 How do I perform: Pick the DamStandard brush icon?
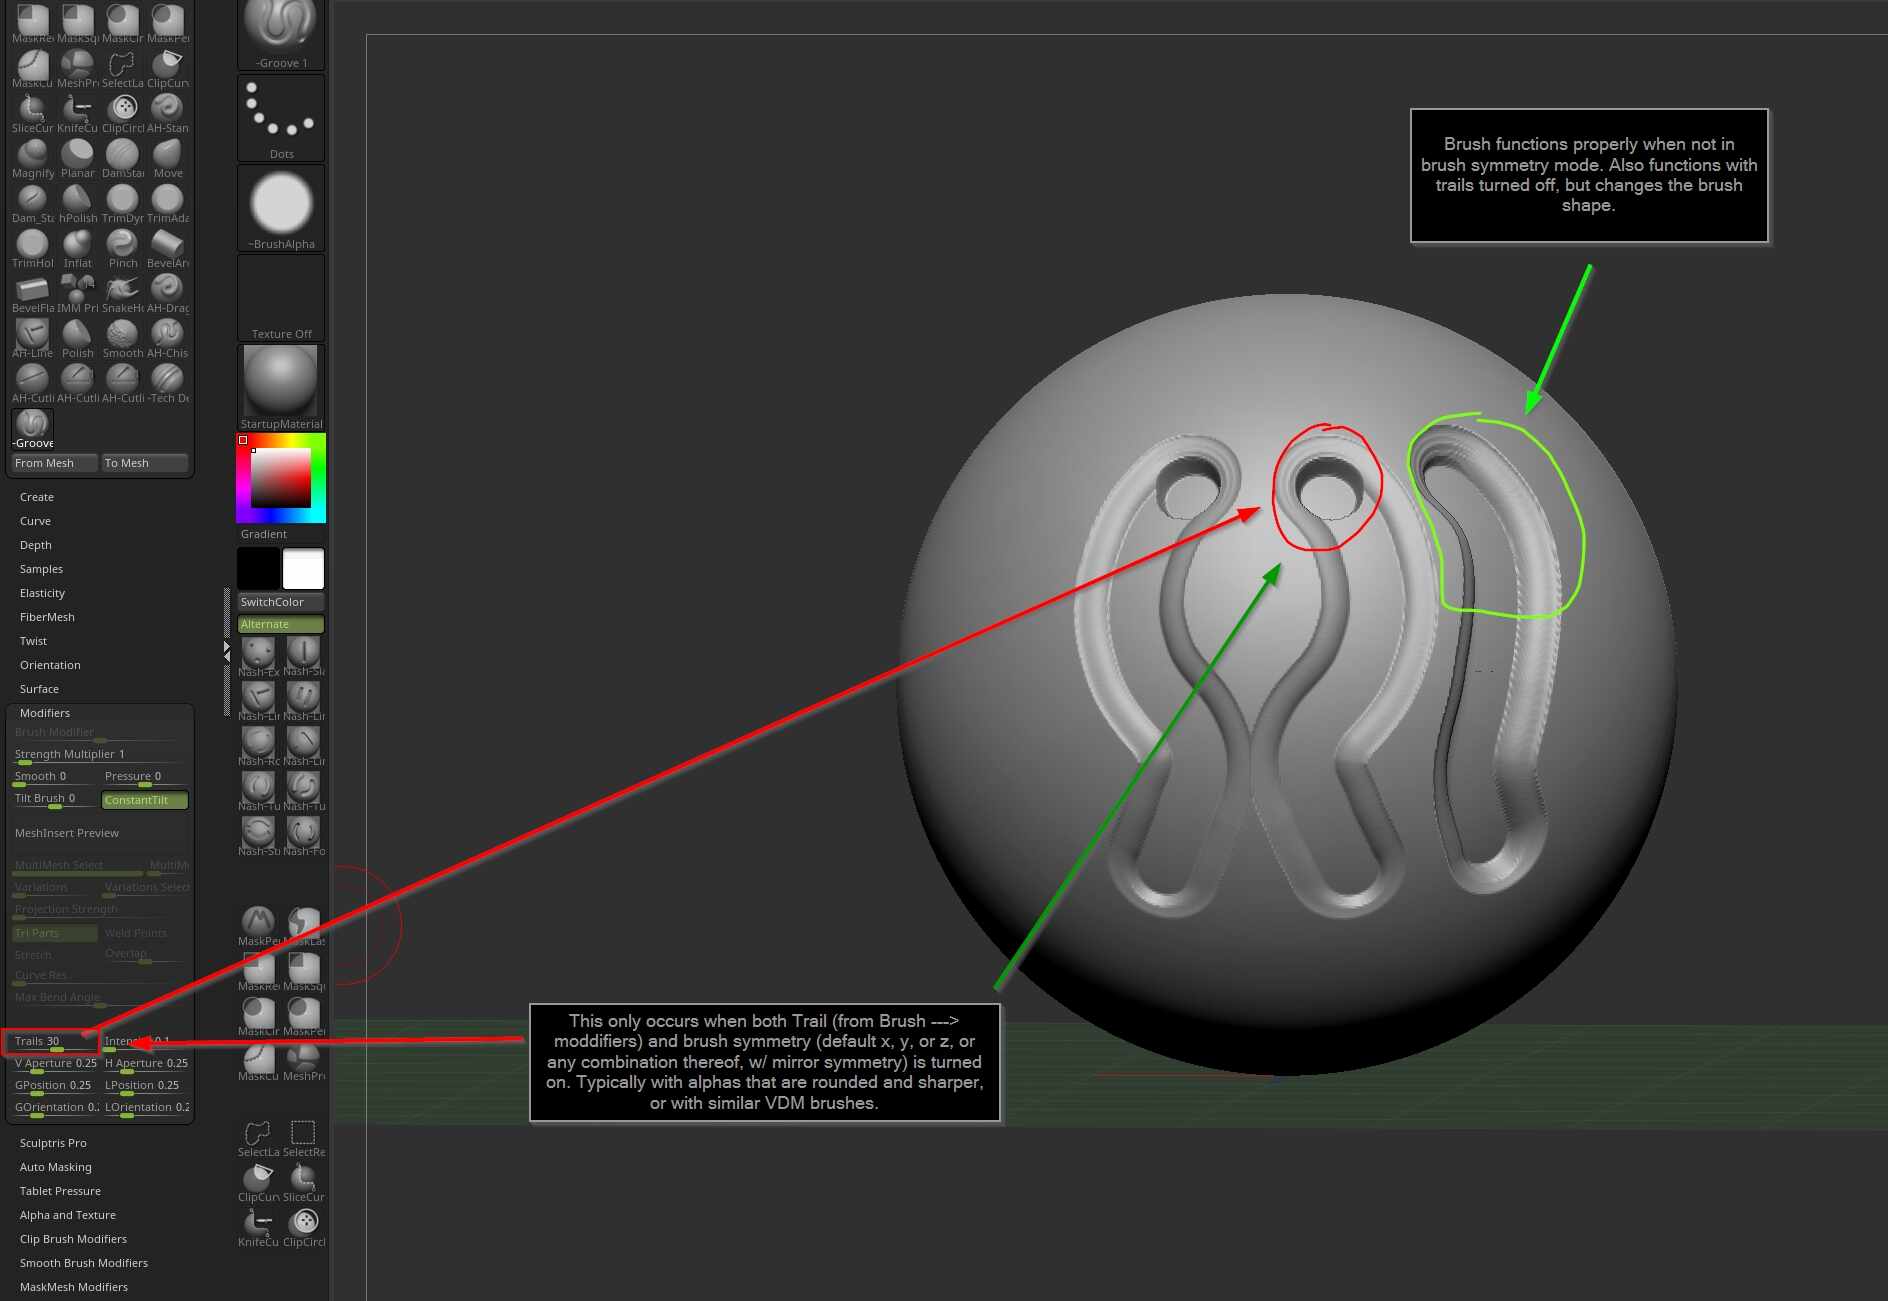click(122, 158)
